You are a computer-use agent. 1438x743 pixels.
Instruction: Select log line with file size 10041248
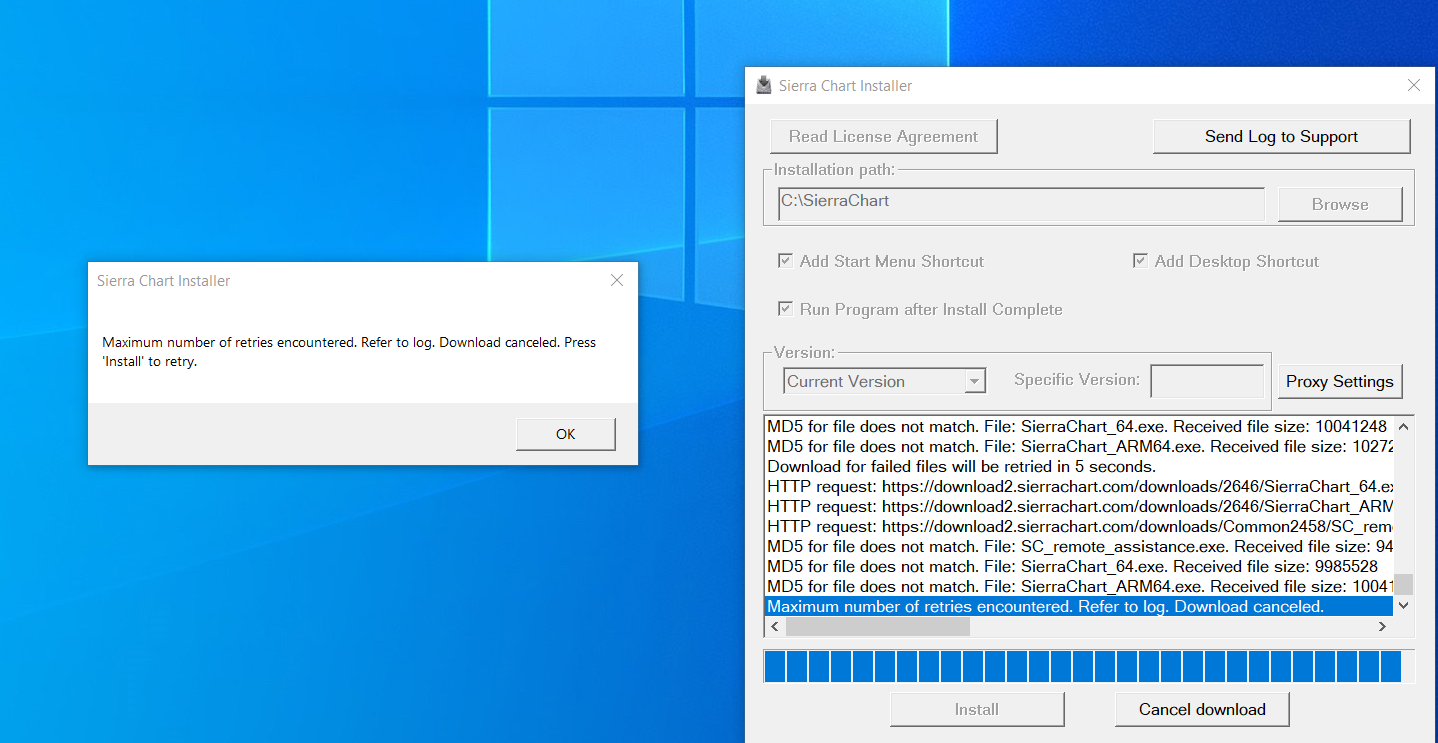coord(1079,427)
